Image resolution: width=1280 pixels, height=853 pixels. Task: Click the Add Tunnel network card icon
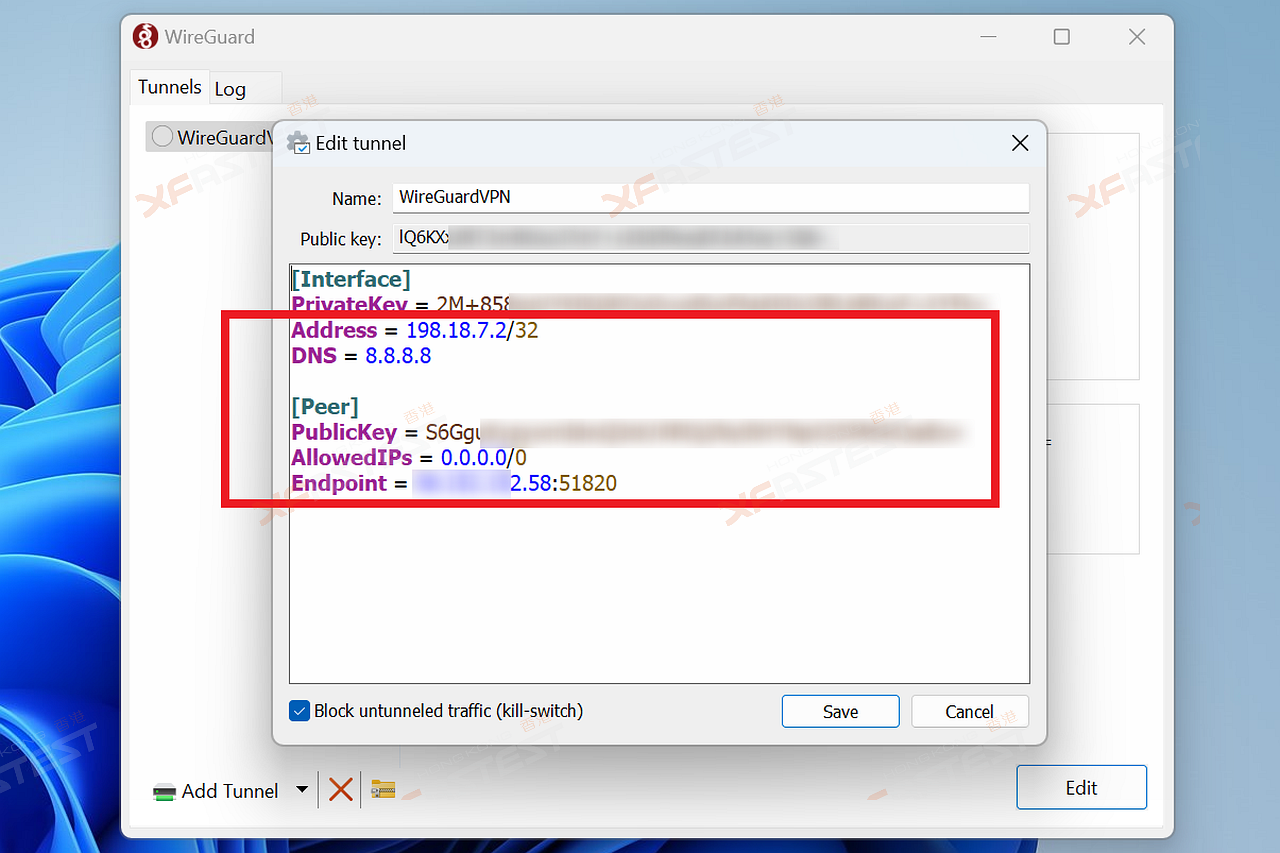[x=164, y=792]
